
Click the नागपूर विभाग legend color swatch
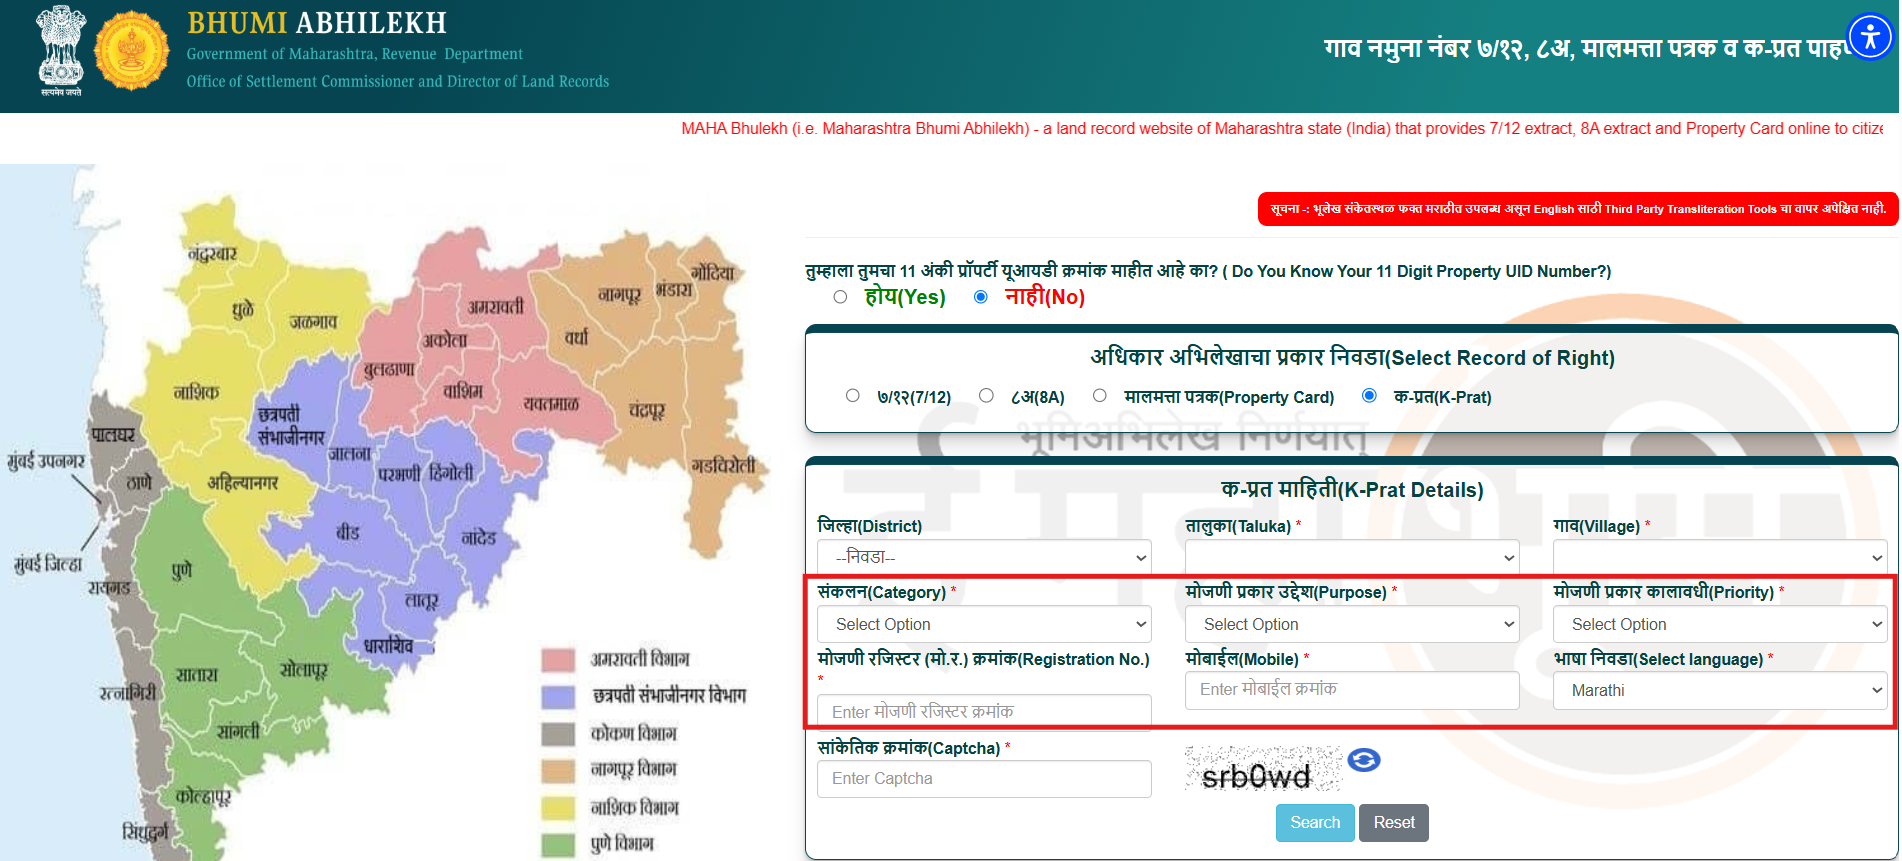pyautogui.click(x=558, y=770)
